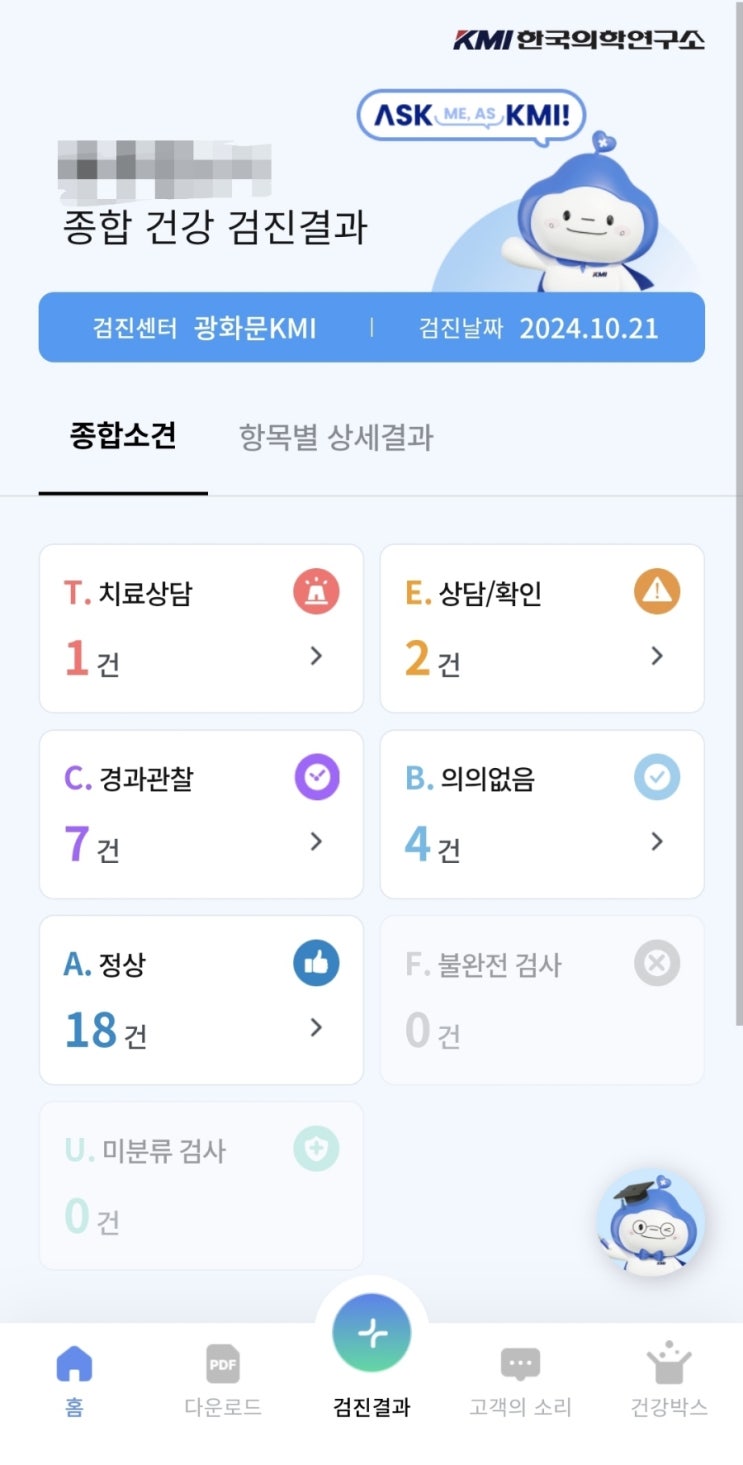Select the 종합소견 tab
Screen dimensions: 743x1465
coord(123,436)
